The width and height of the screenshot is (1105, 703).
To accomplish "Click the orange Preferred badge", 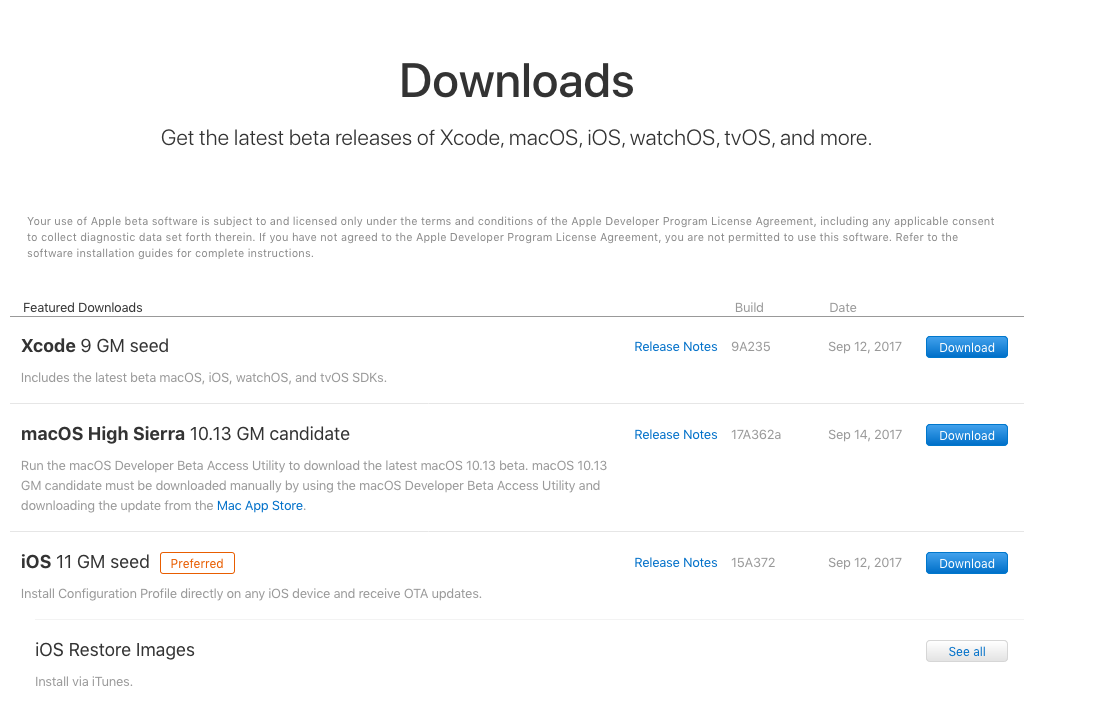I will pos(197,563).
